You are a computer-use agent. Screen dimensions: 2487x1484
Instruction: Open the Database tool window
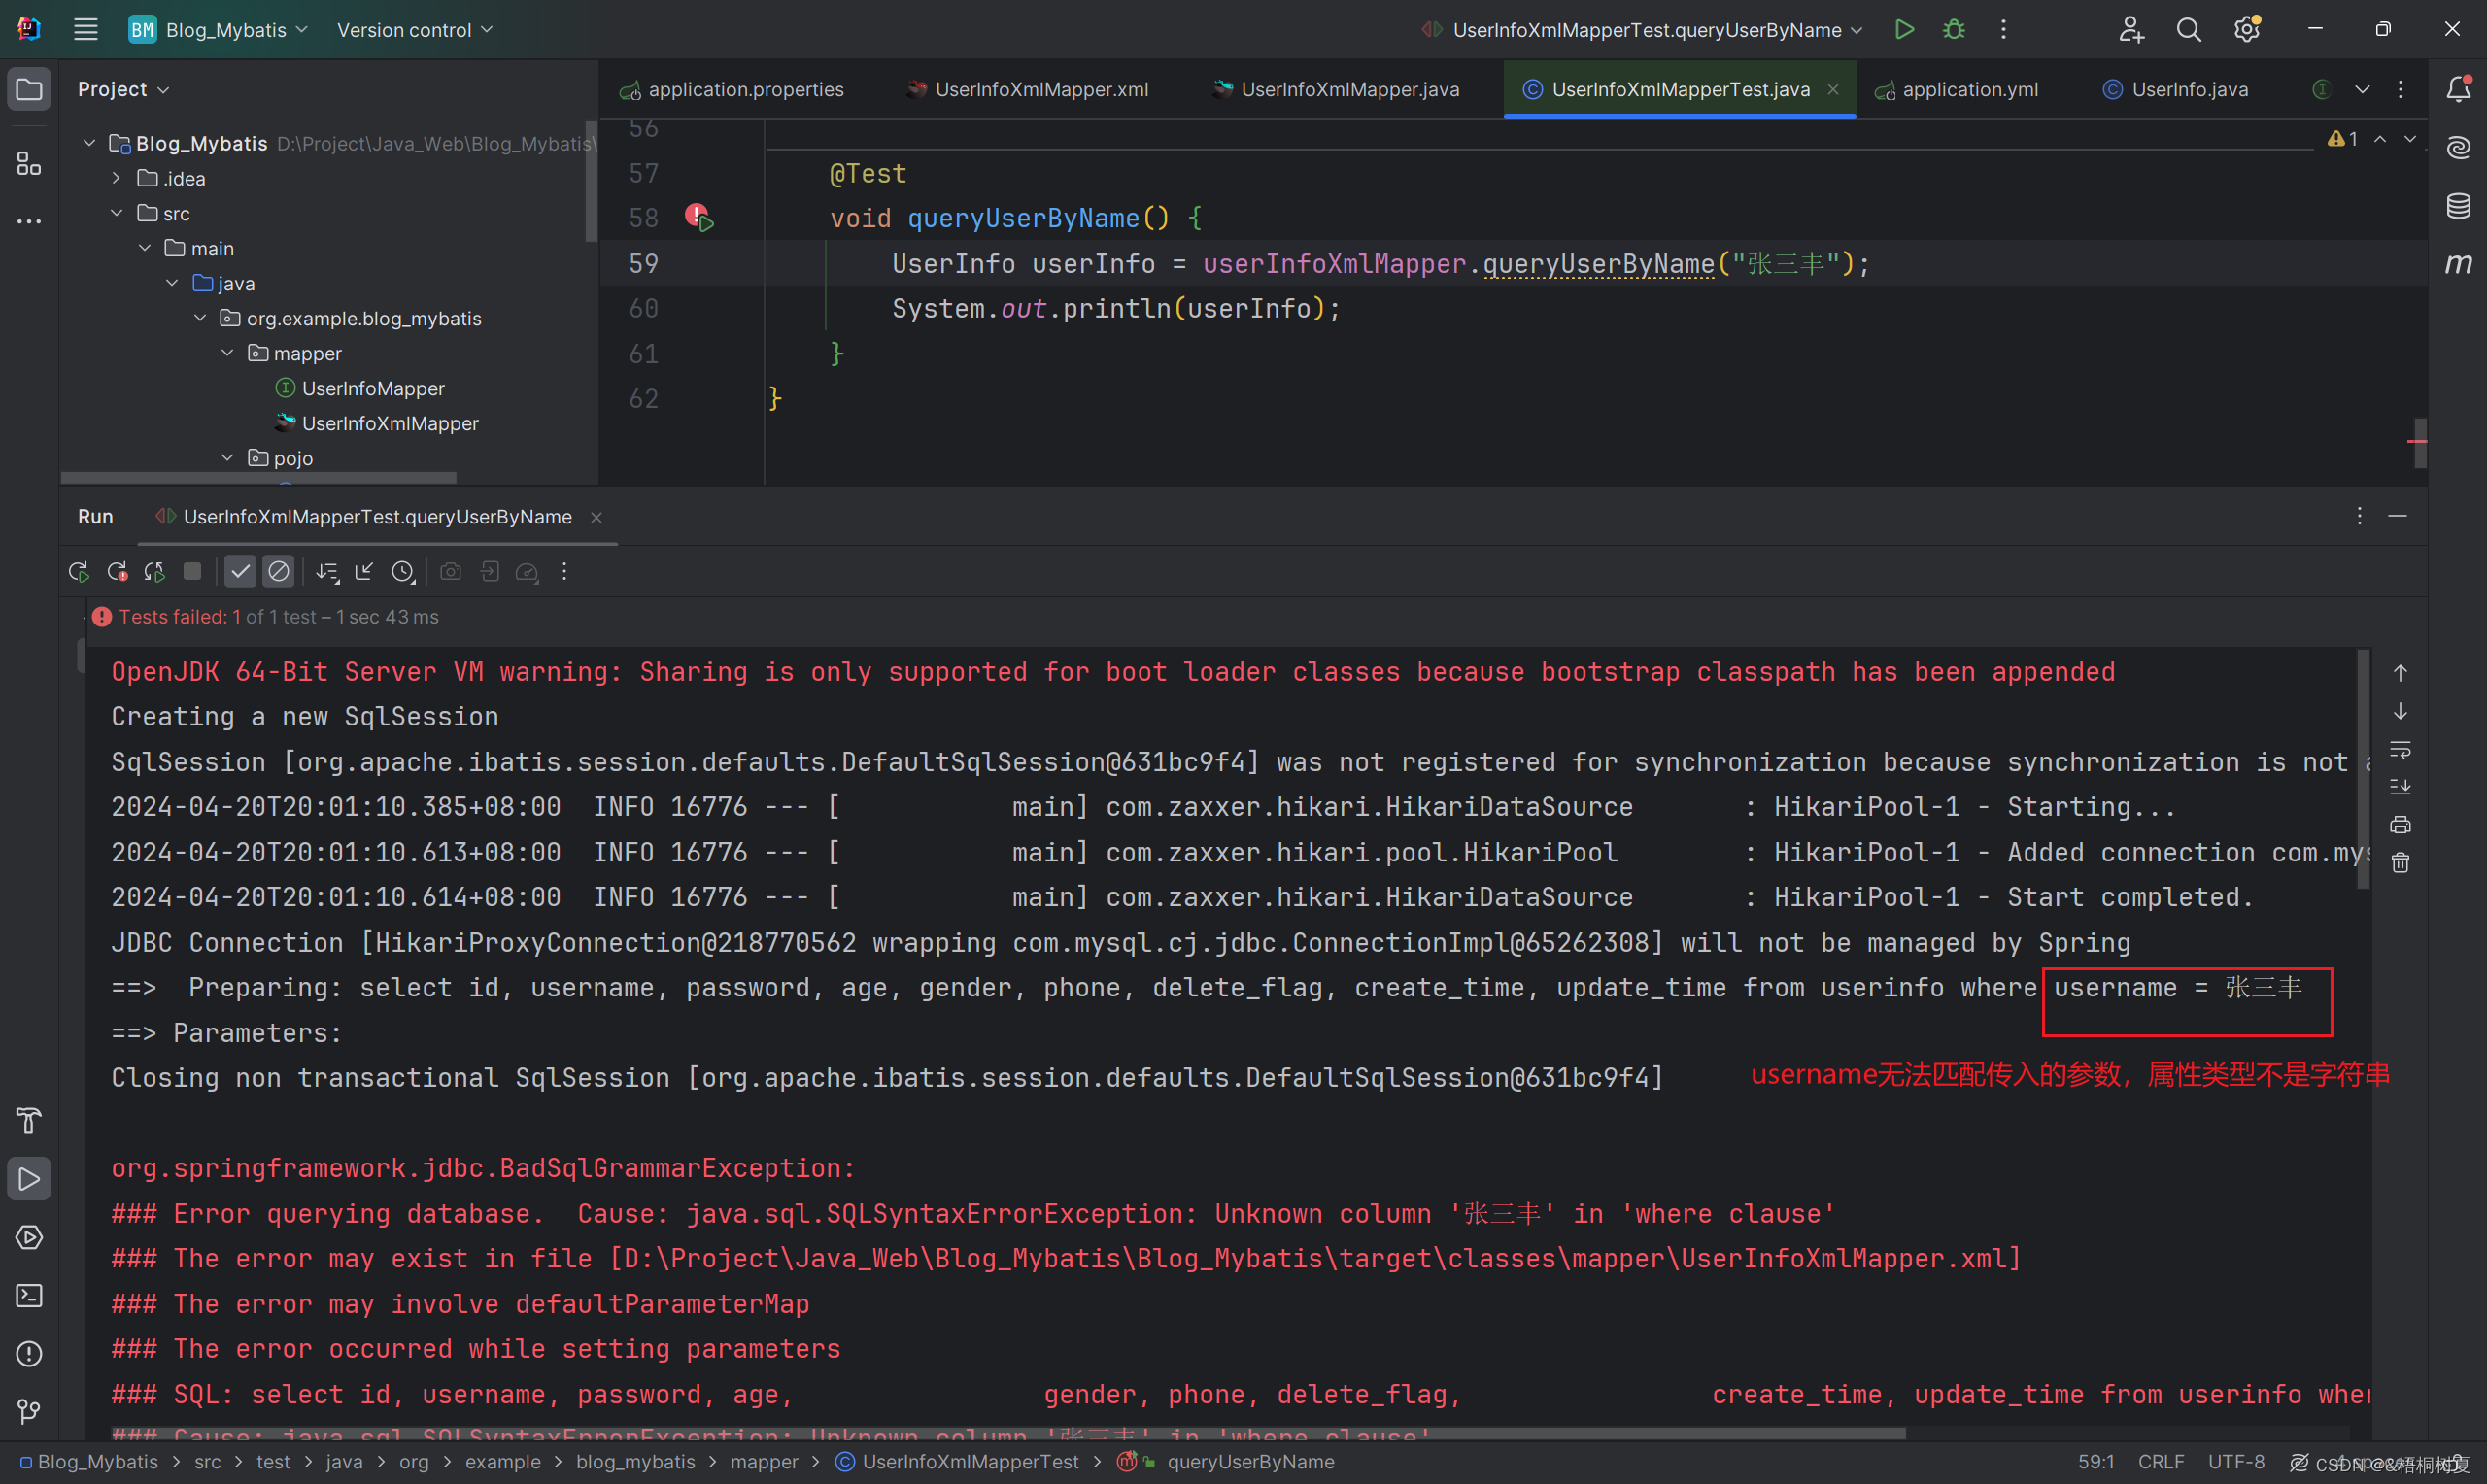coord(2458,206)
